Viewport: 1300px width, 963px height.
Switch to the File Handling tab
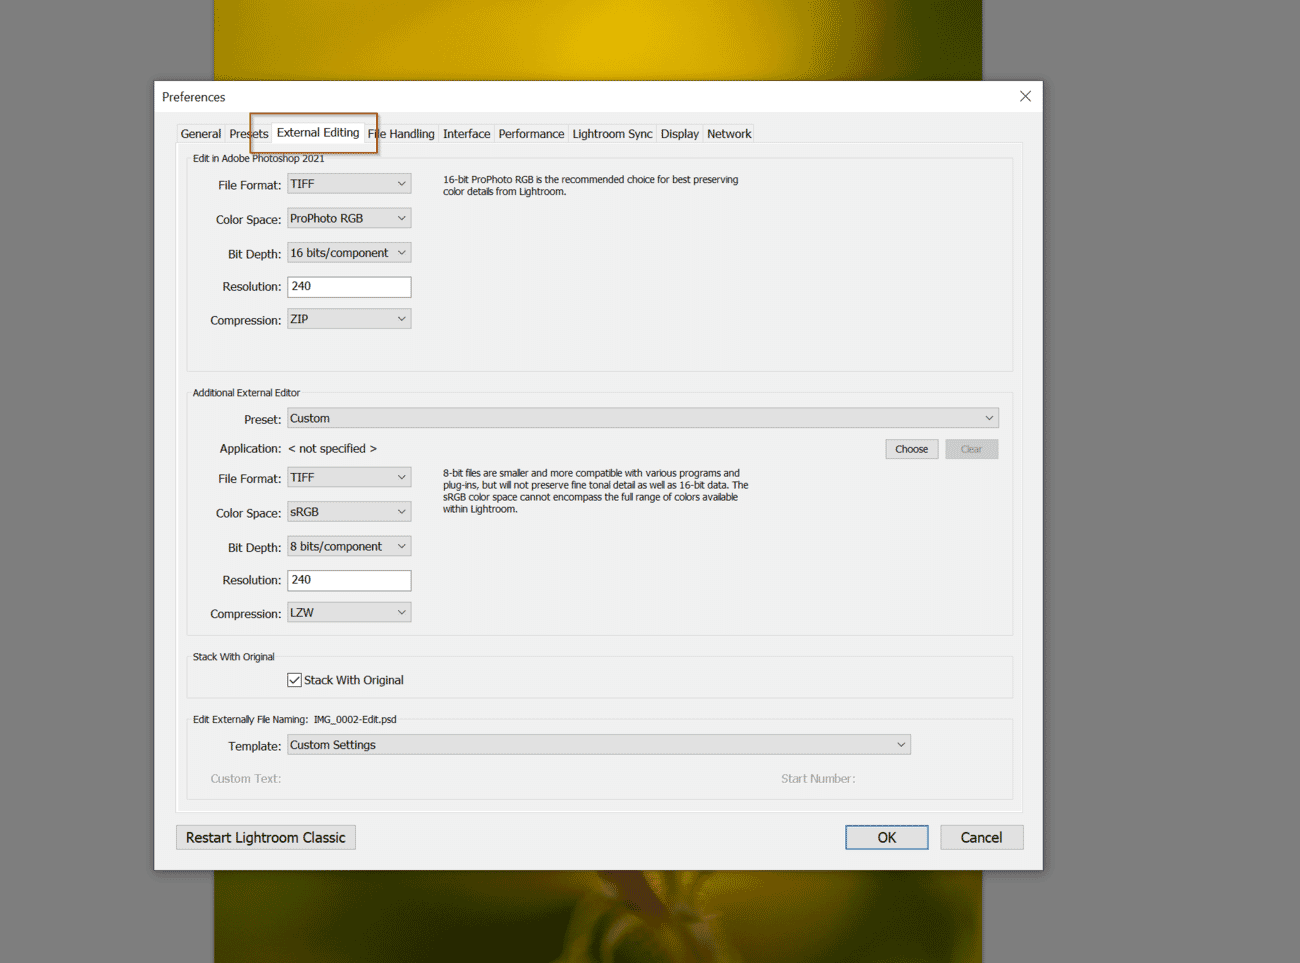pyautogui.click(x=401, y=133)
